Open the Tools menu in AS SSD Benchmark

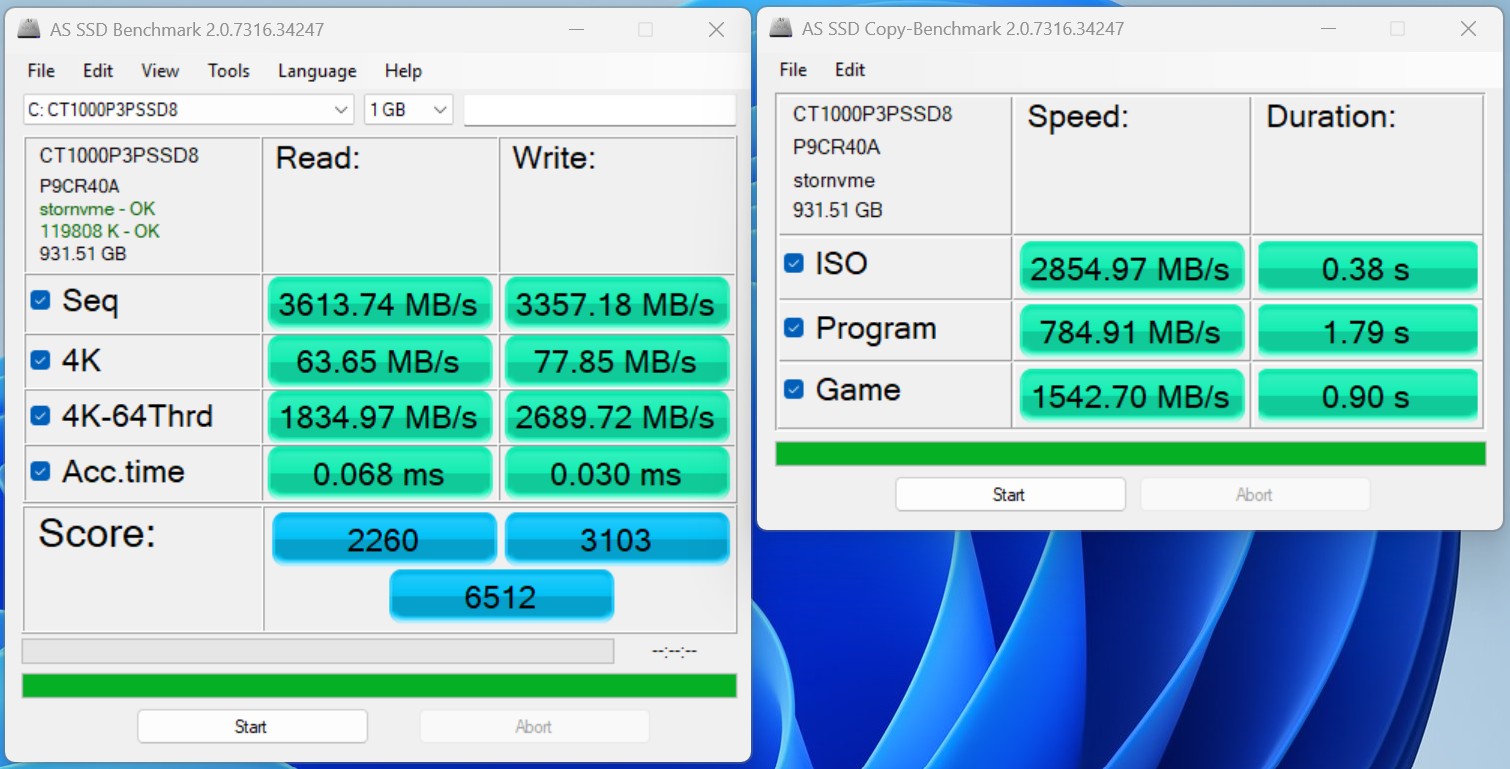click(x=228, y=71)
